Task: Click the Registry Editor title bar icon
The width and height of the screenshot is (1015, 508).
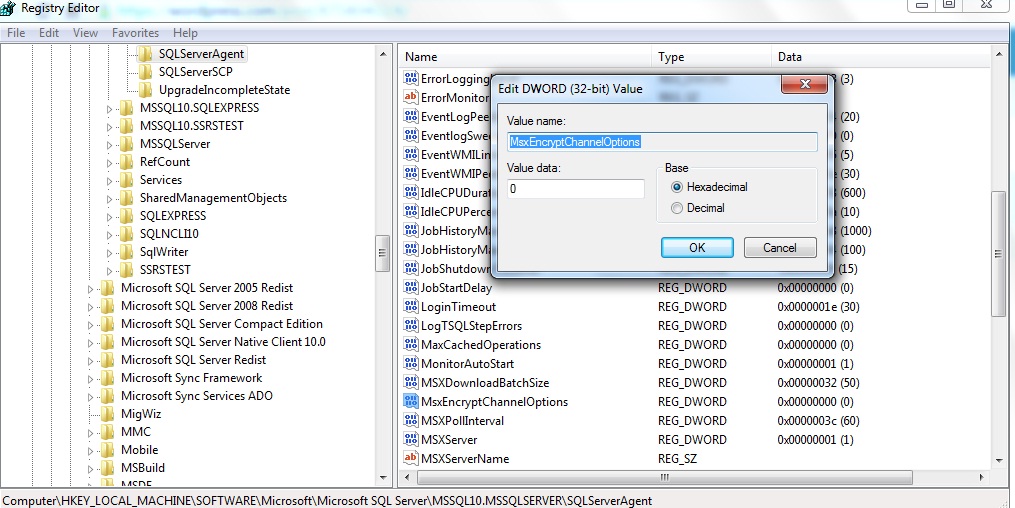Action: tap(9, 7)
